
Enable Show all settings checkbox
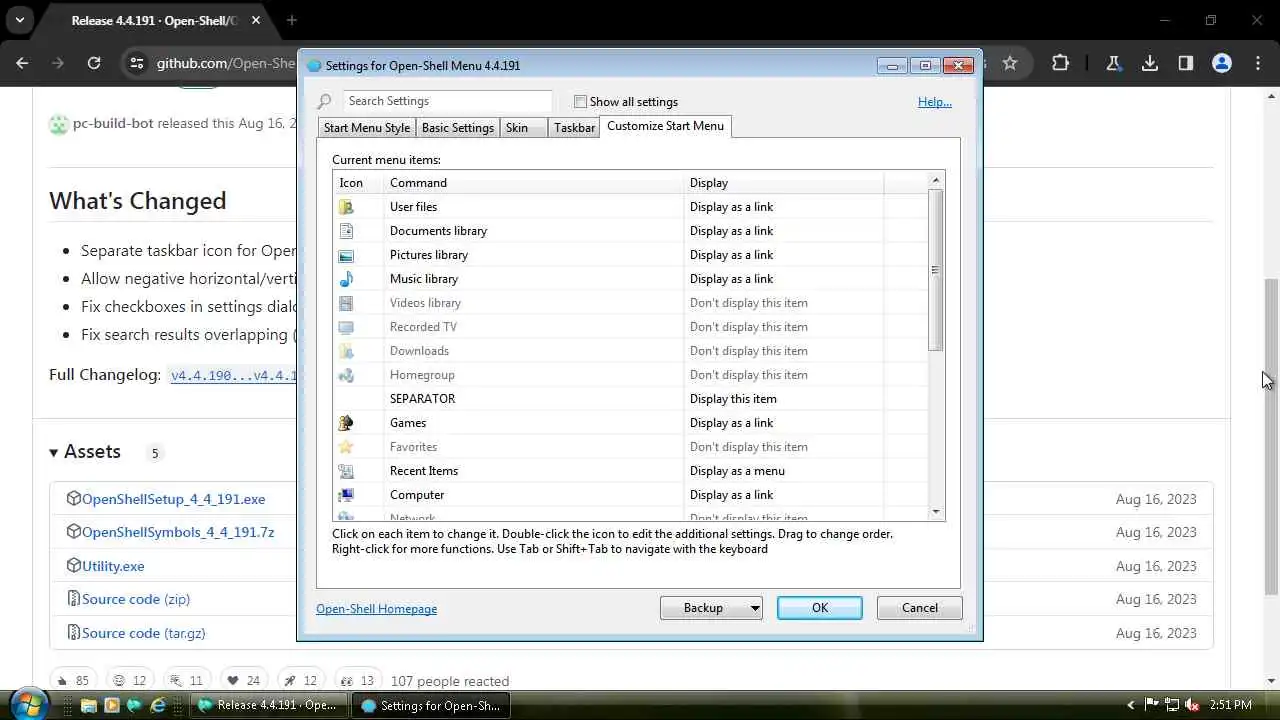pyautogui.click(x=580, y=101)
